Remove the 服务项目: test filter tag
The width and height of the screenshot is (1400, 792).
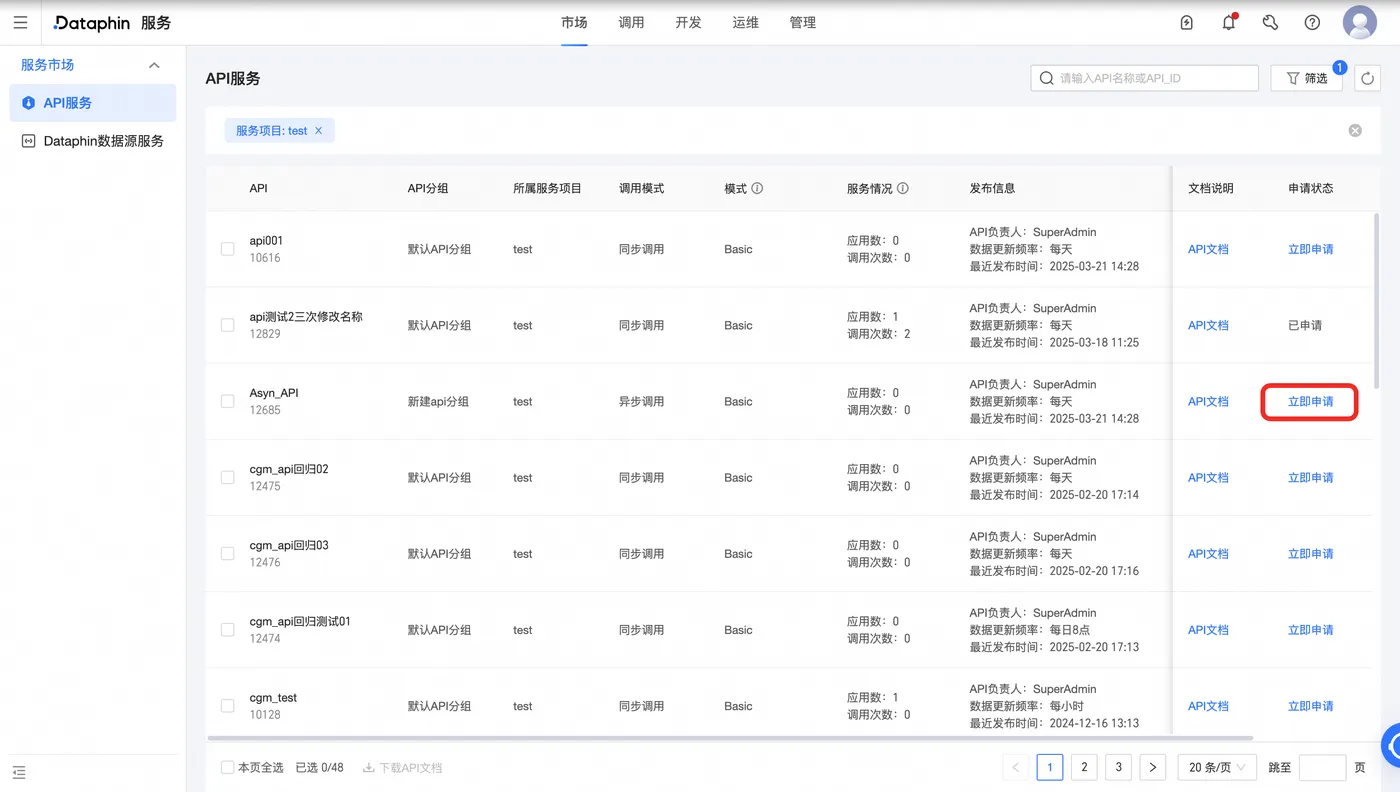click(x=319, y=131)
